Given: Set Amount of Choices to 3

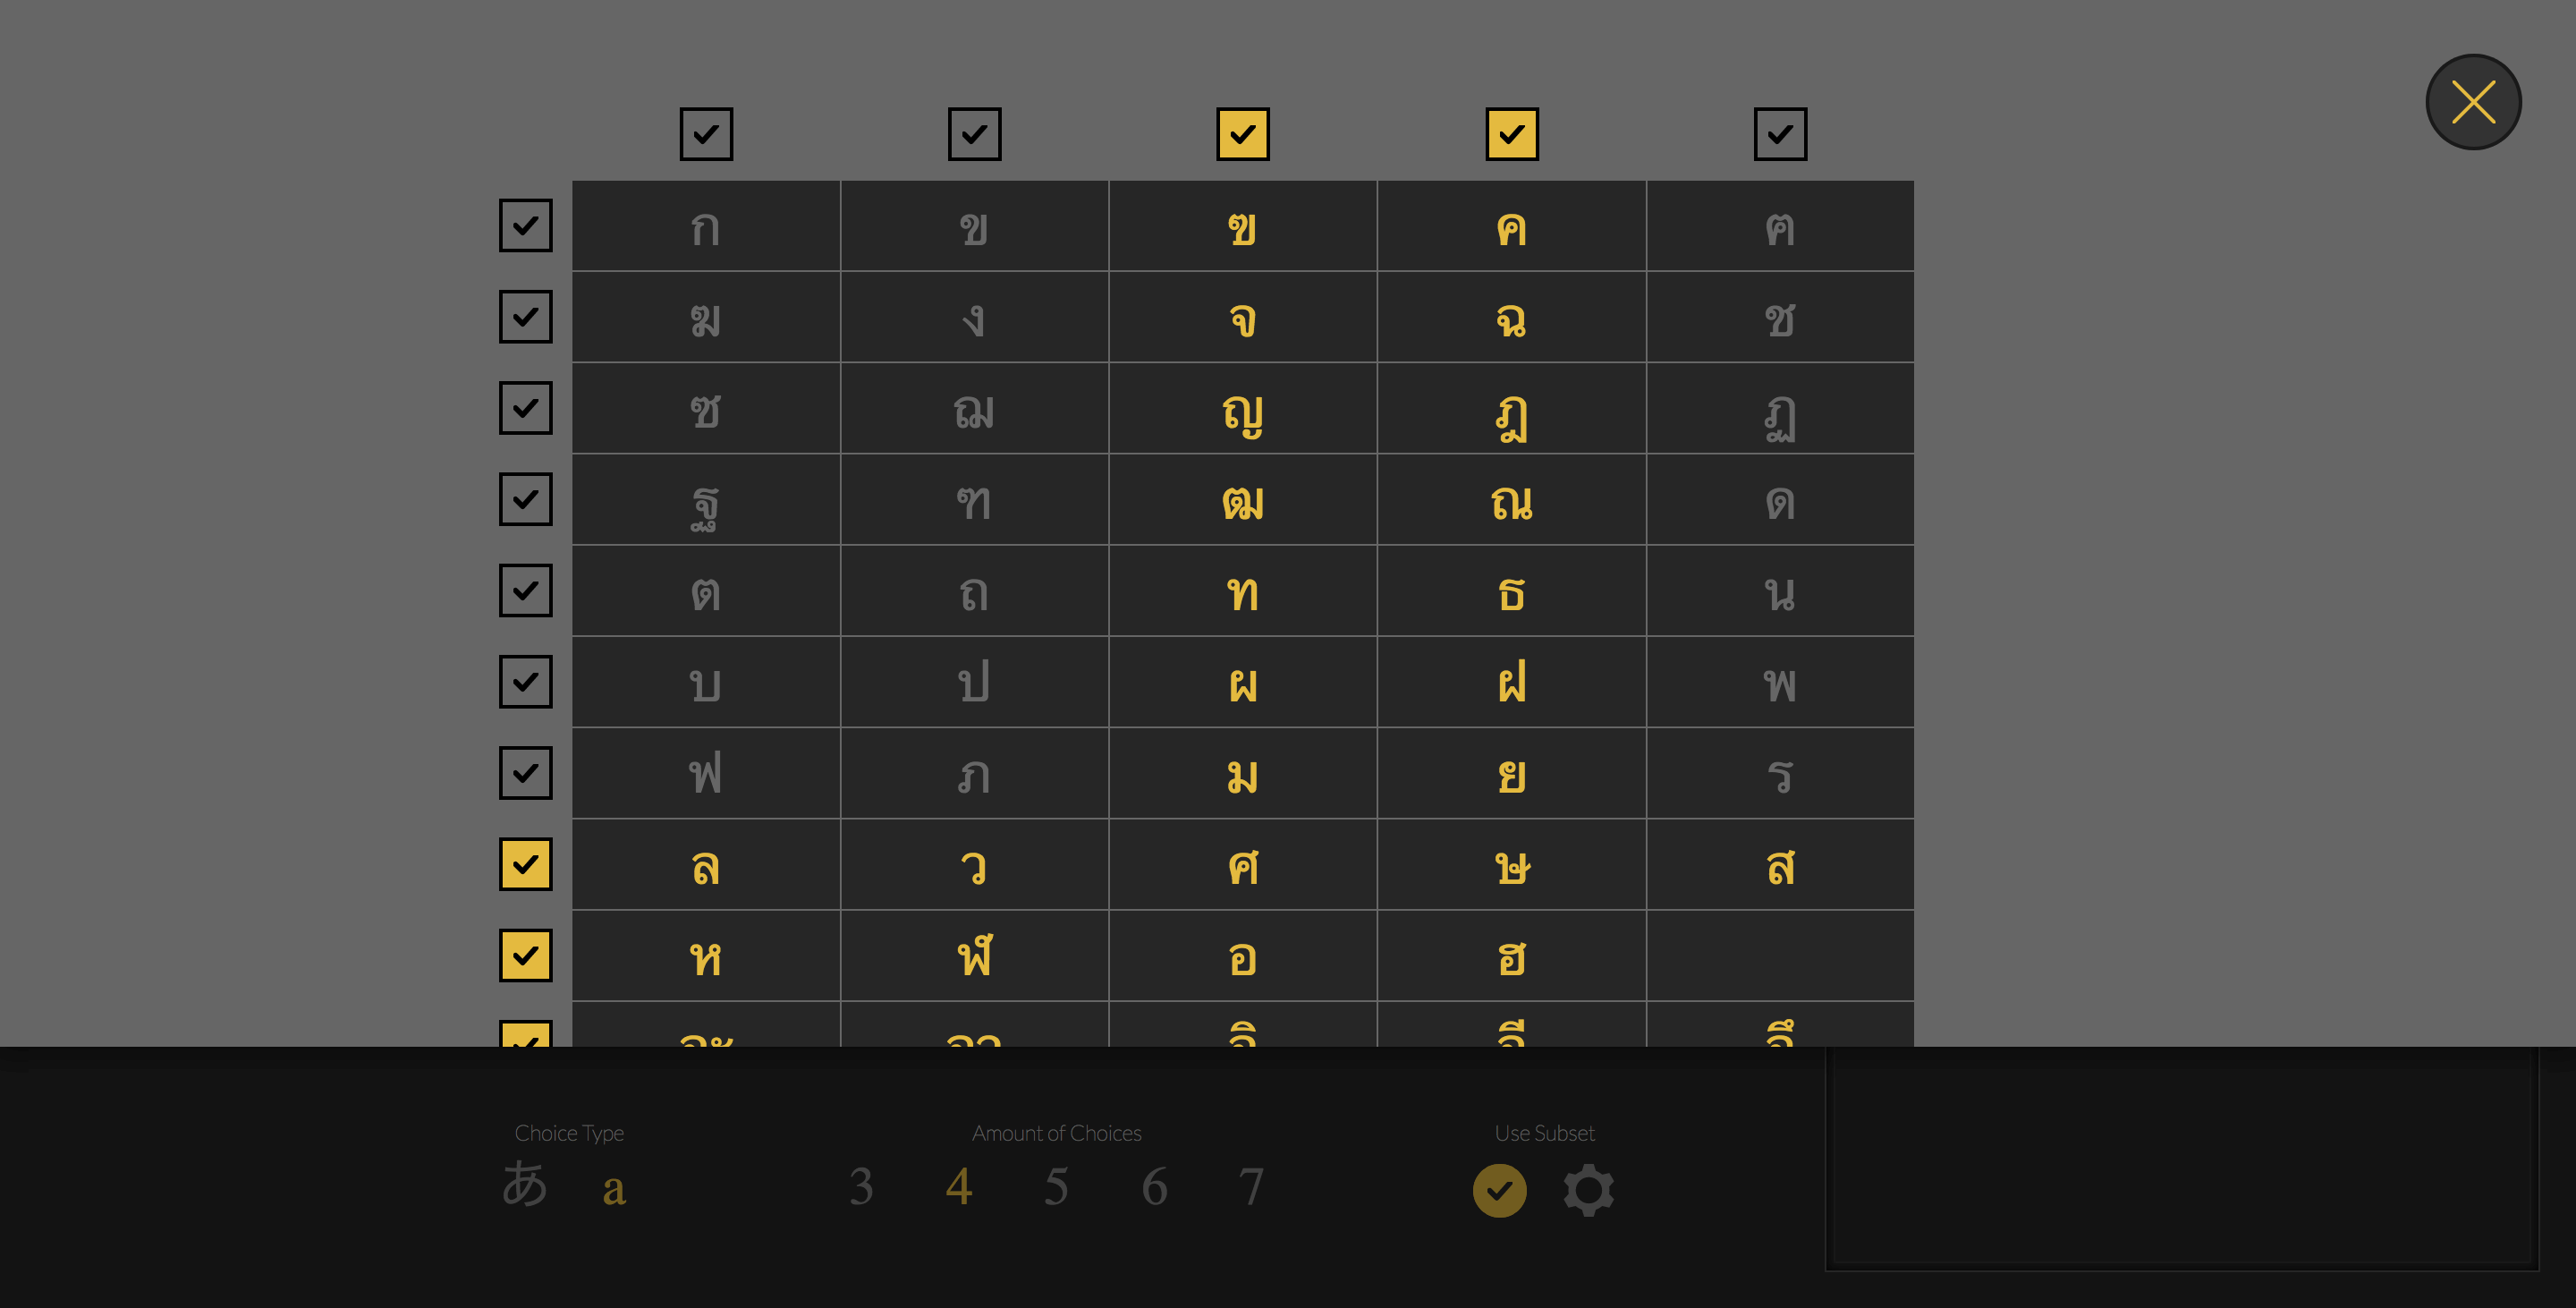Looking at the screenshot, I should click(861, 1187).
